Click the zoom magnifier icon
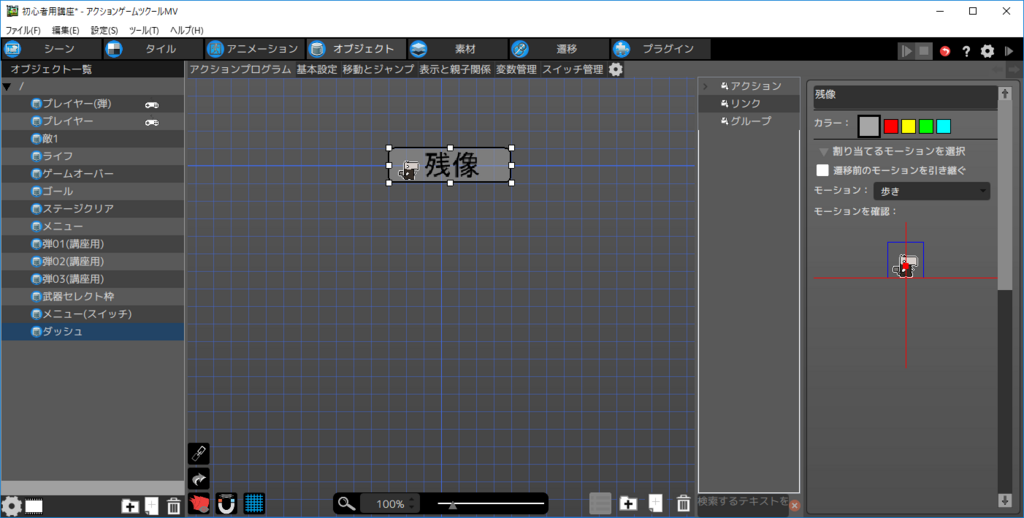The image size is (1024, 518). point(346,504)
